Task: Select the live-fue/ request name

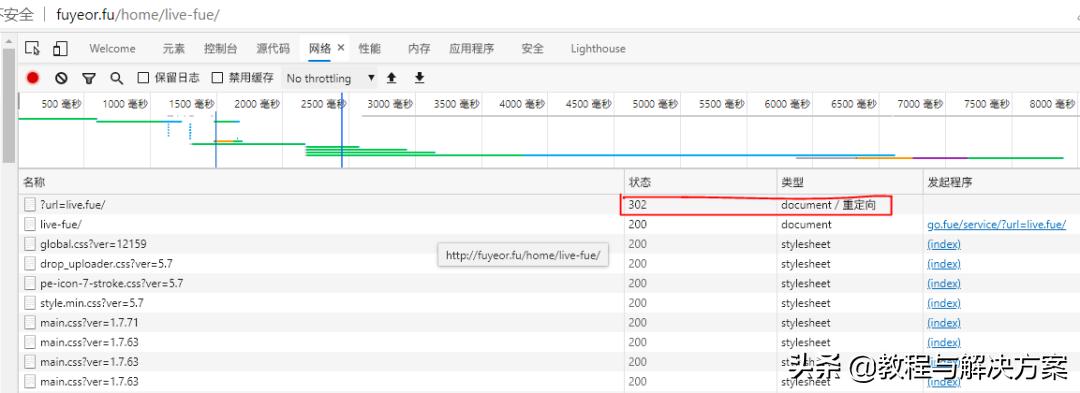Action: 61,224
